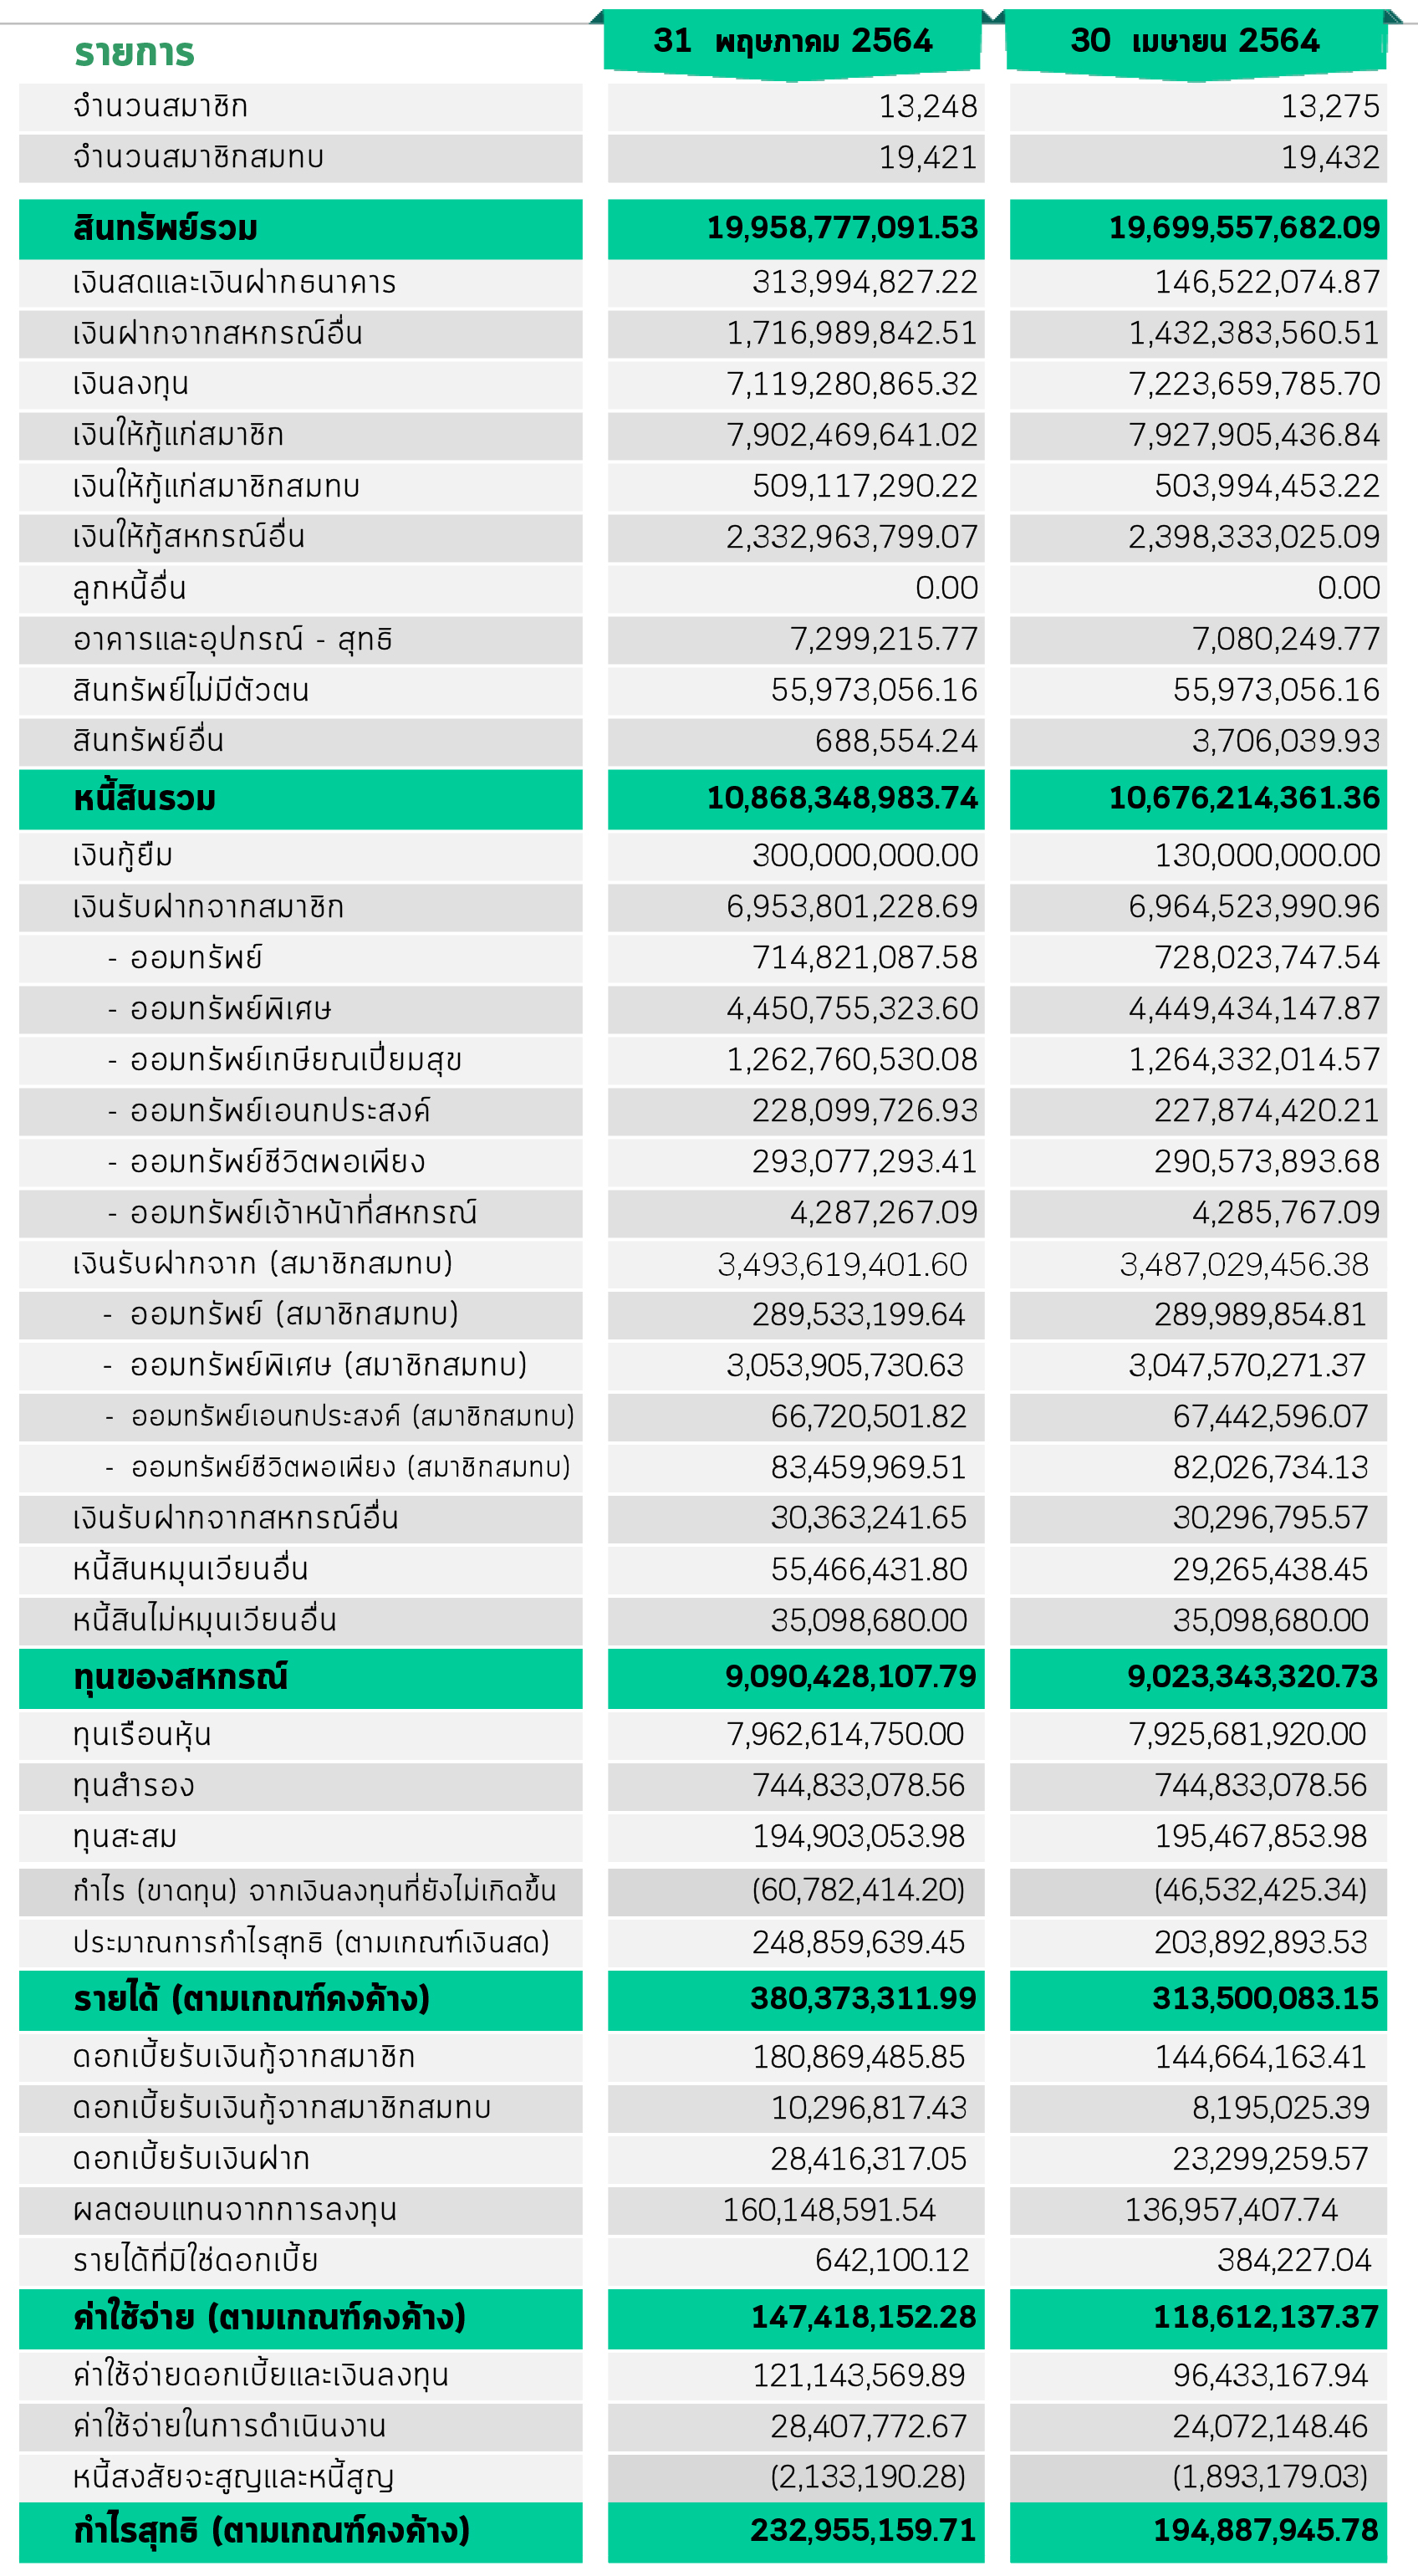Click ค่าใช้จ่าย (ตามเกณฑ์คงค้าง) header row
The height and width of the screenshot is (2576, 1418).
click(x=301, y=2318)
